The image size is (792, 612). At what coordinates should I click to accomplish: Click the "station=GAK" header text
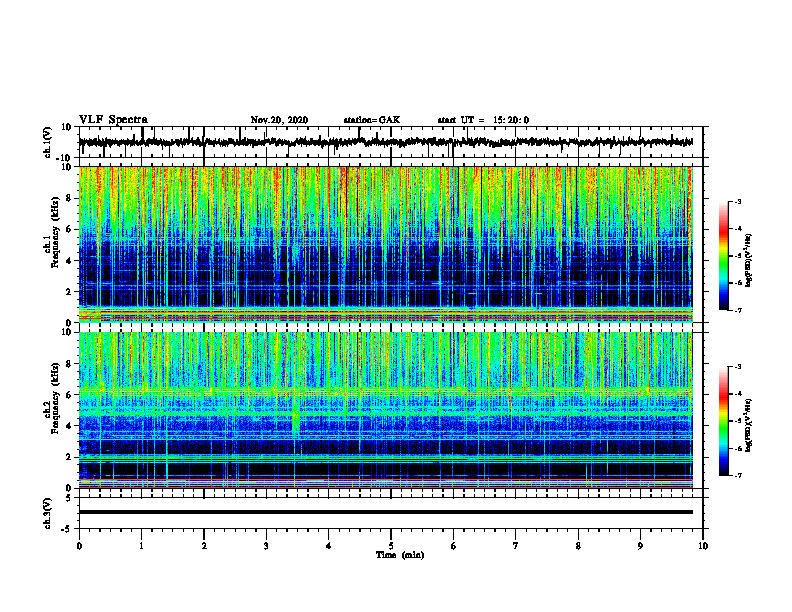tap(372, 120)
